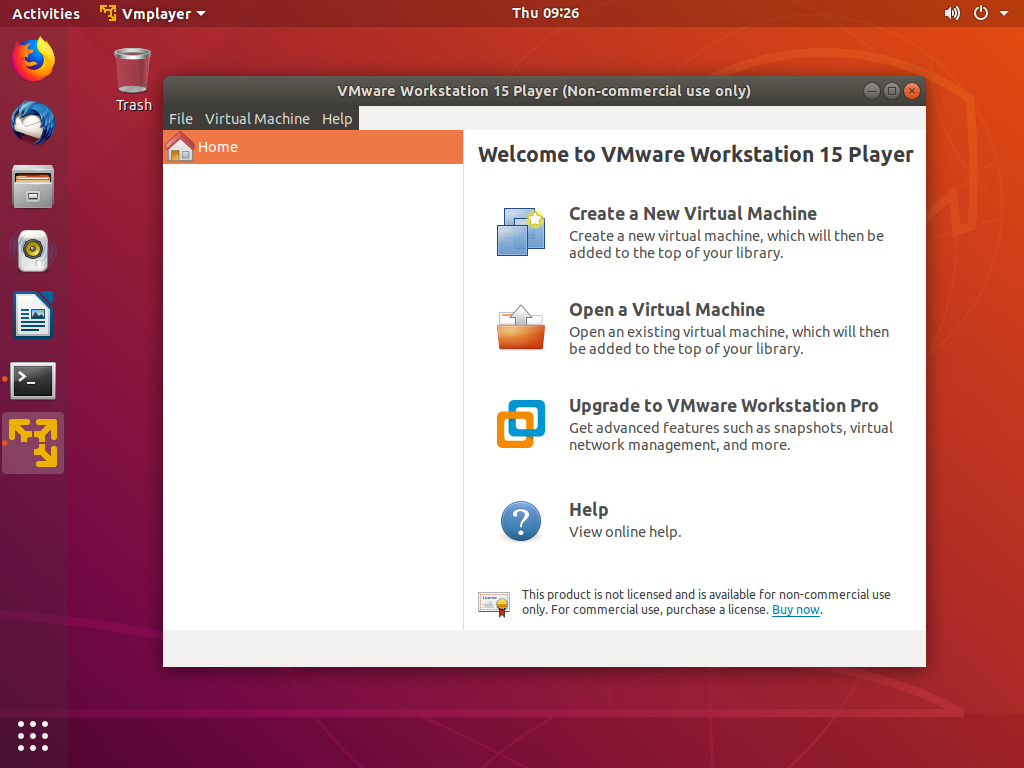Follow the Buy now link
Image resolution: width=1024 pixels, height=768 pixels.
[x=796, y=610]
